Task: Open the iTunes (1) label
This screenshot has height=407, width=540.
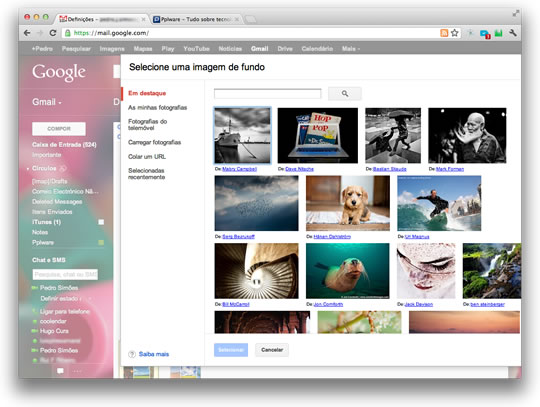Action: pyautogui.click(x=46, y=222)
